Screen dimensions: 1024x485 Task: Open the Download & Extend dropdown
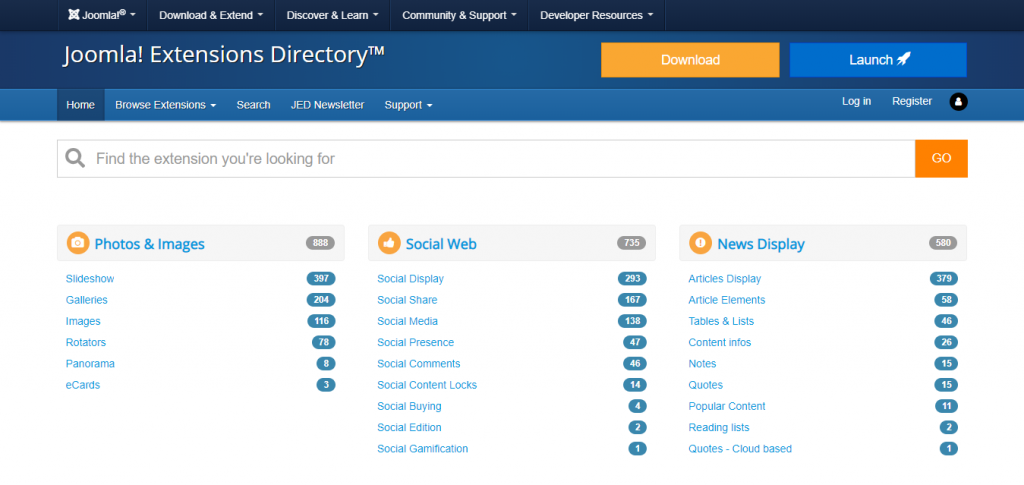point(211,15)
